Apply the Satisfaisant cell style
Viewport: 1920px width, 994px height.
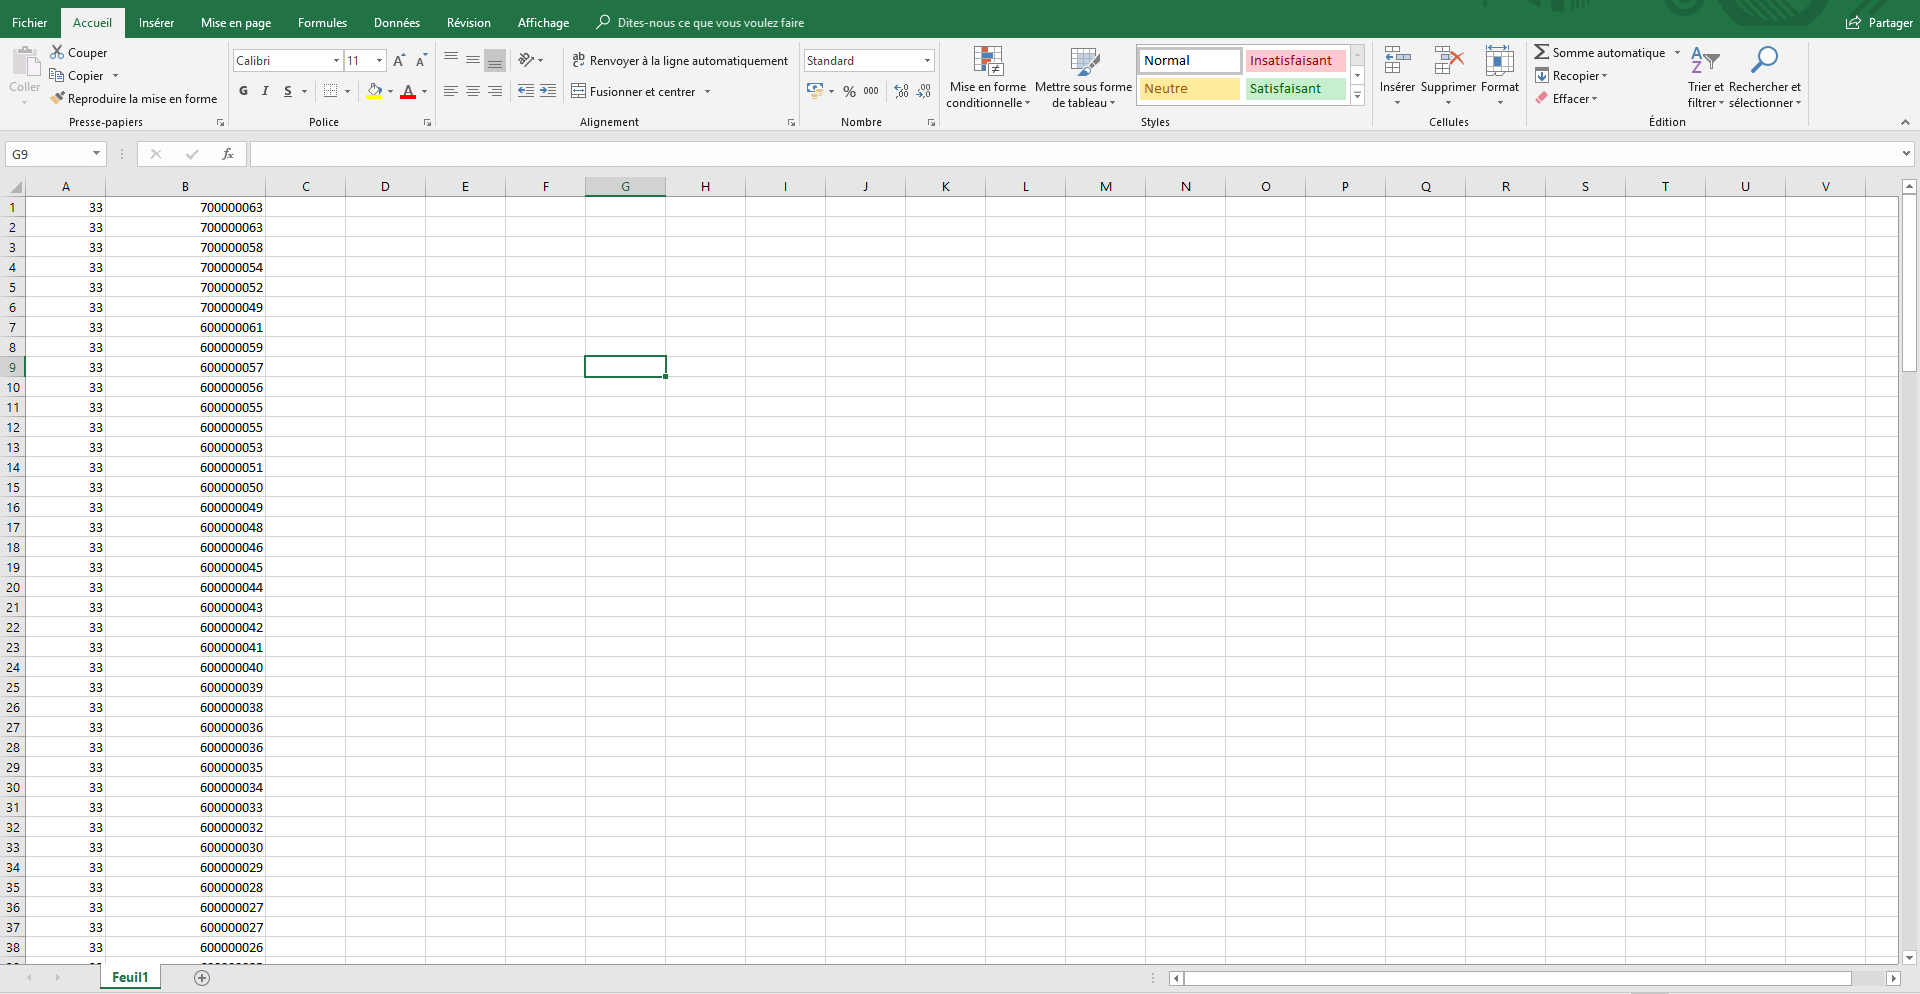coord(1295,89)
